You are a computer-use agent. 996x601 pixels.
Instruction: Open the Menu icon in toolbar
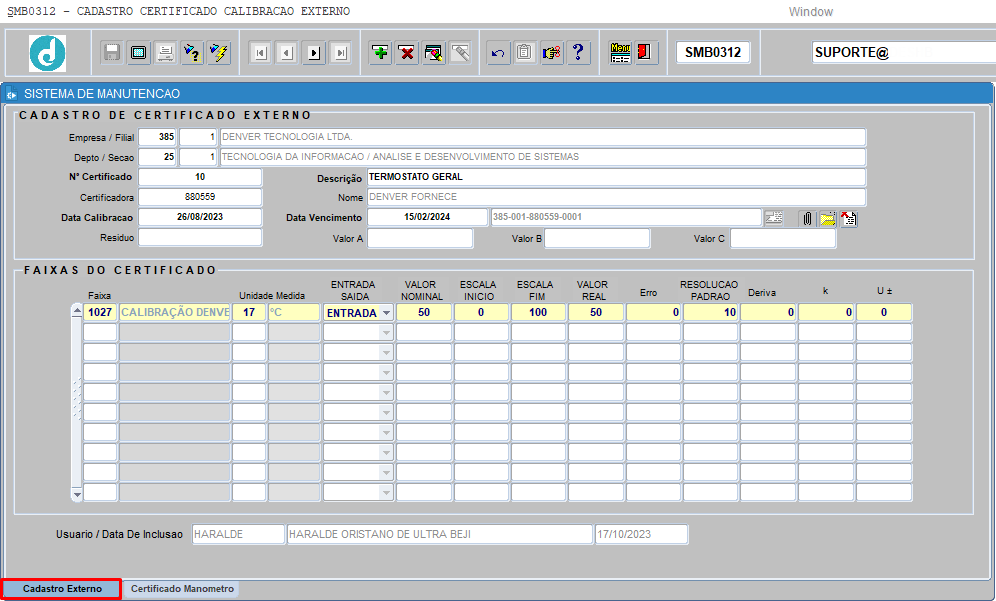(x=620, y=53)
